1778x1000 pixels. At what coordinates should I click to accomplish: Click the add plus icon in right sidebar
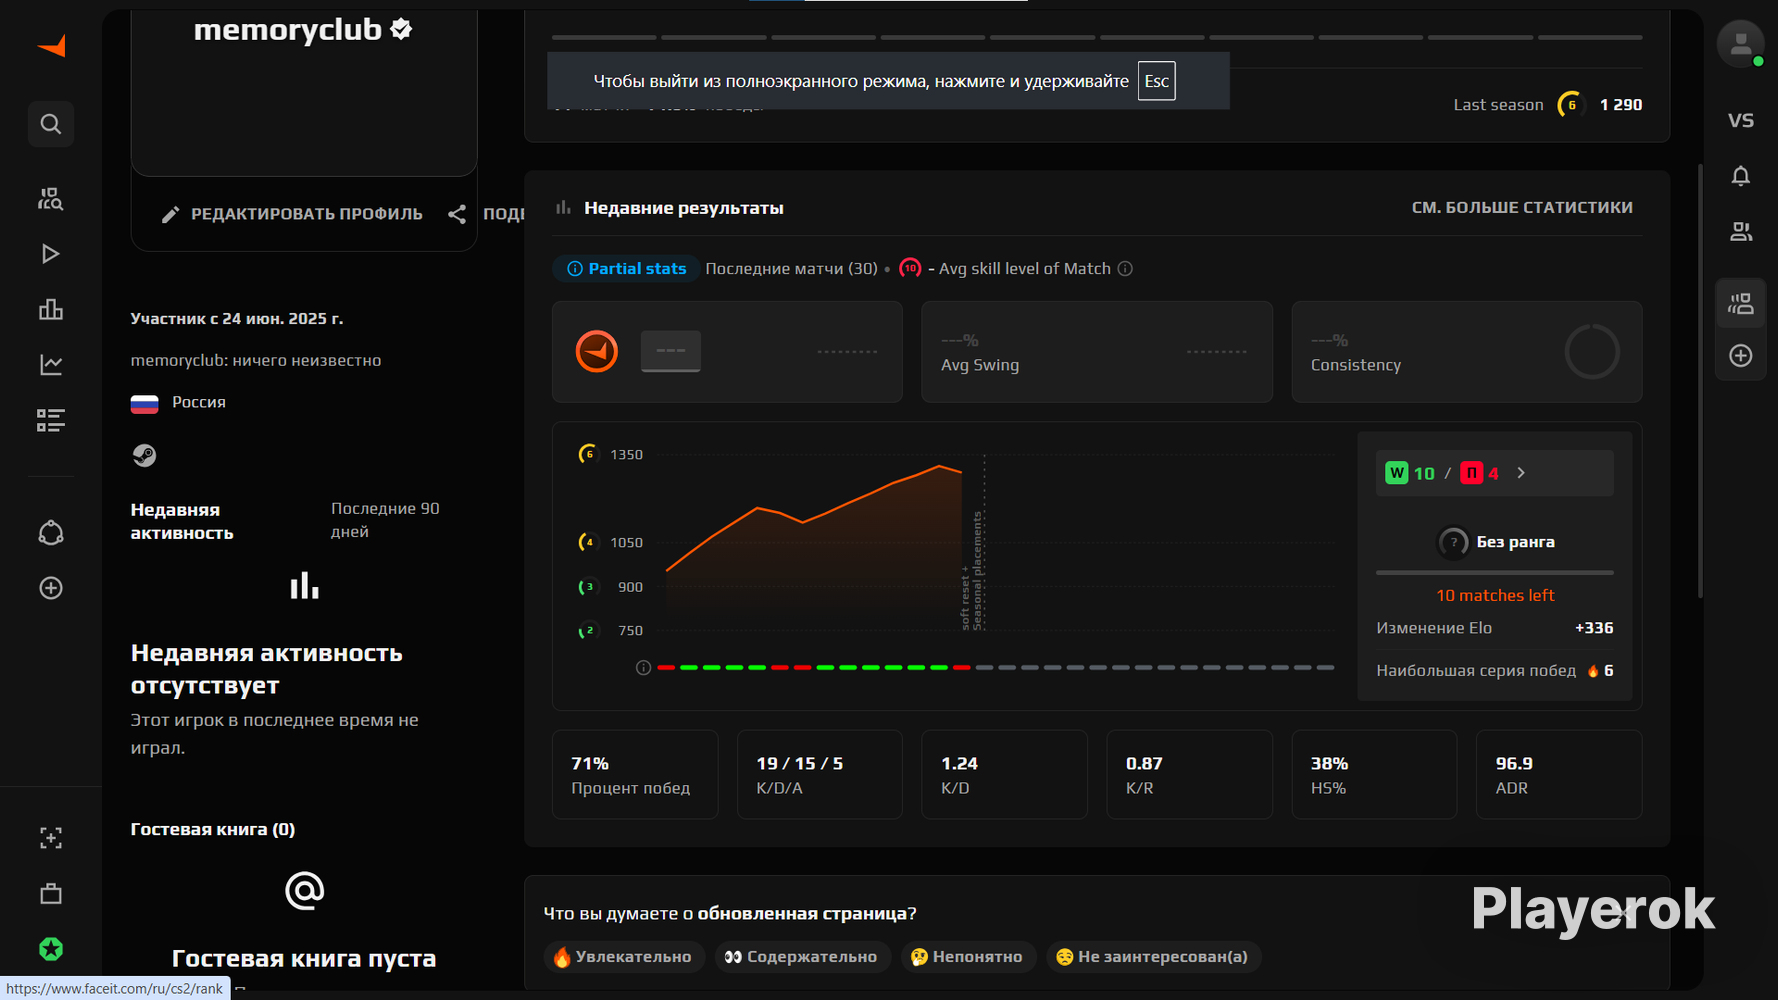(x=1741, y=356)
